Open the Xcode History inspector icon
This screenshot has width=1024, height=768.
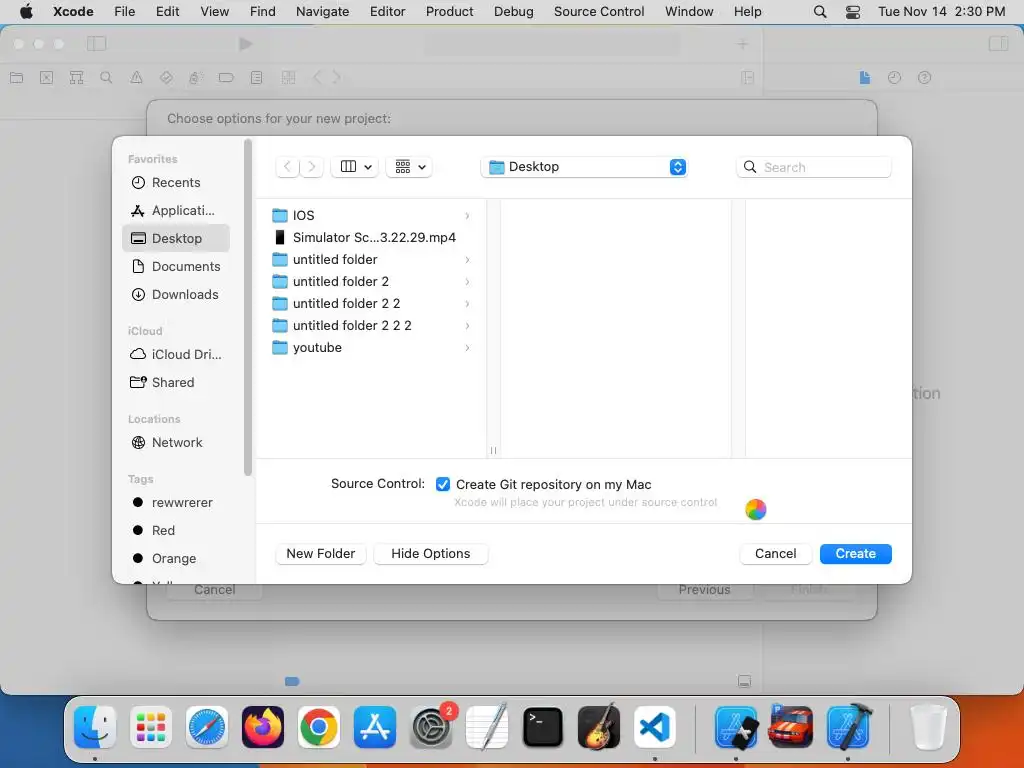(895, 78)
